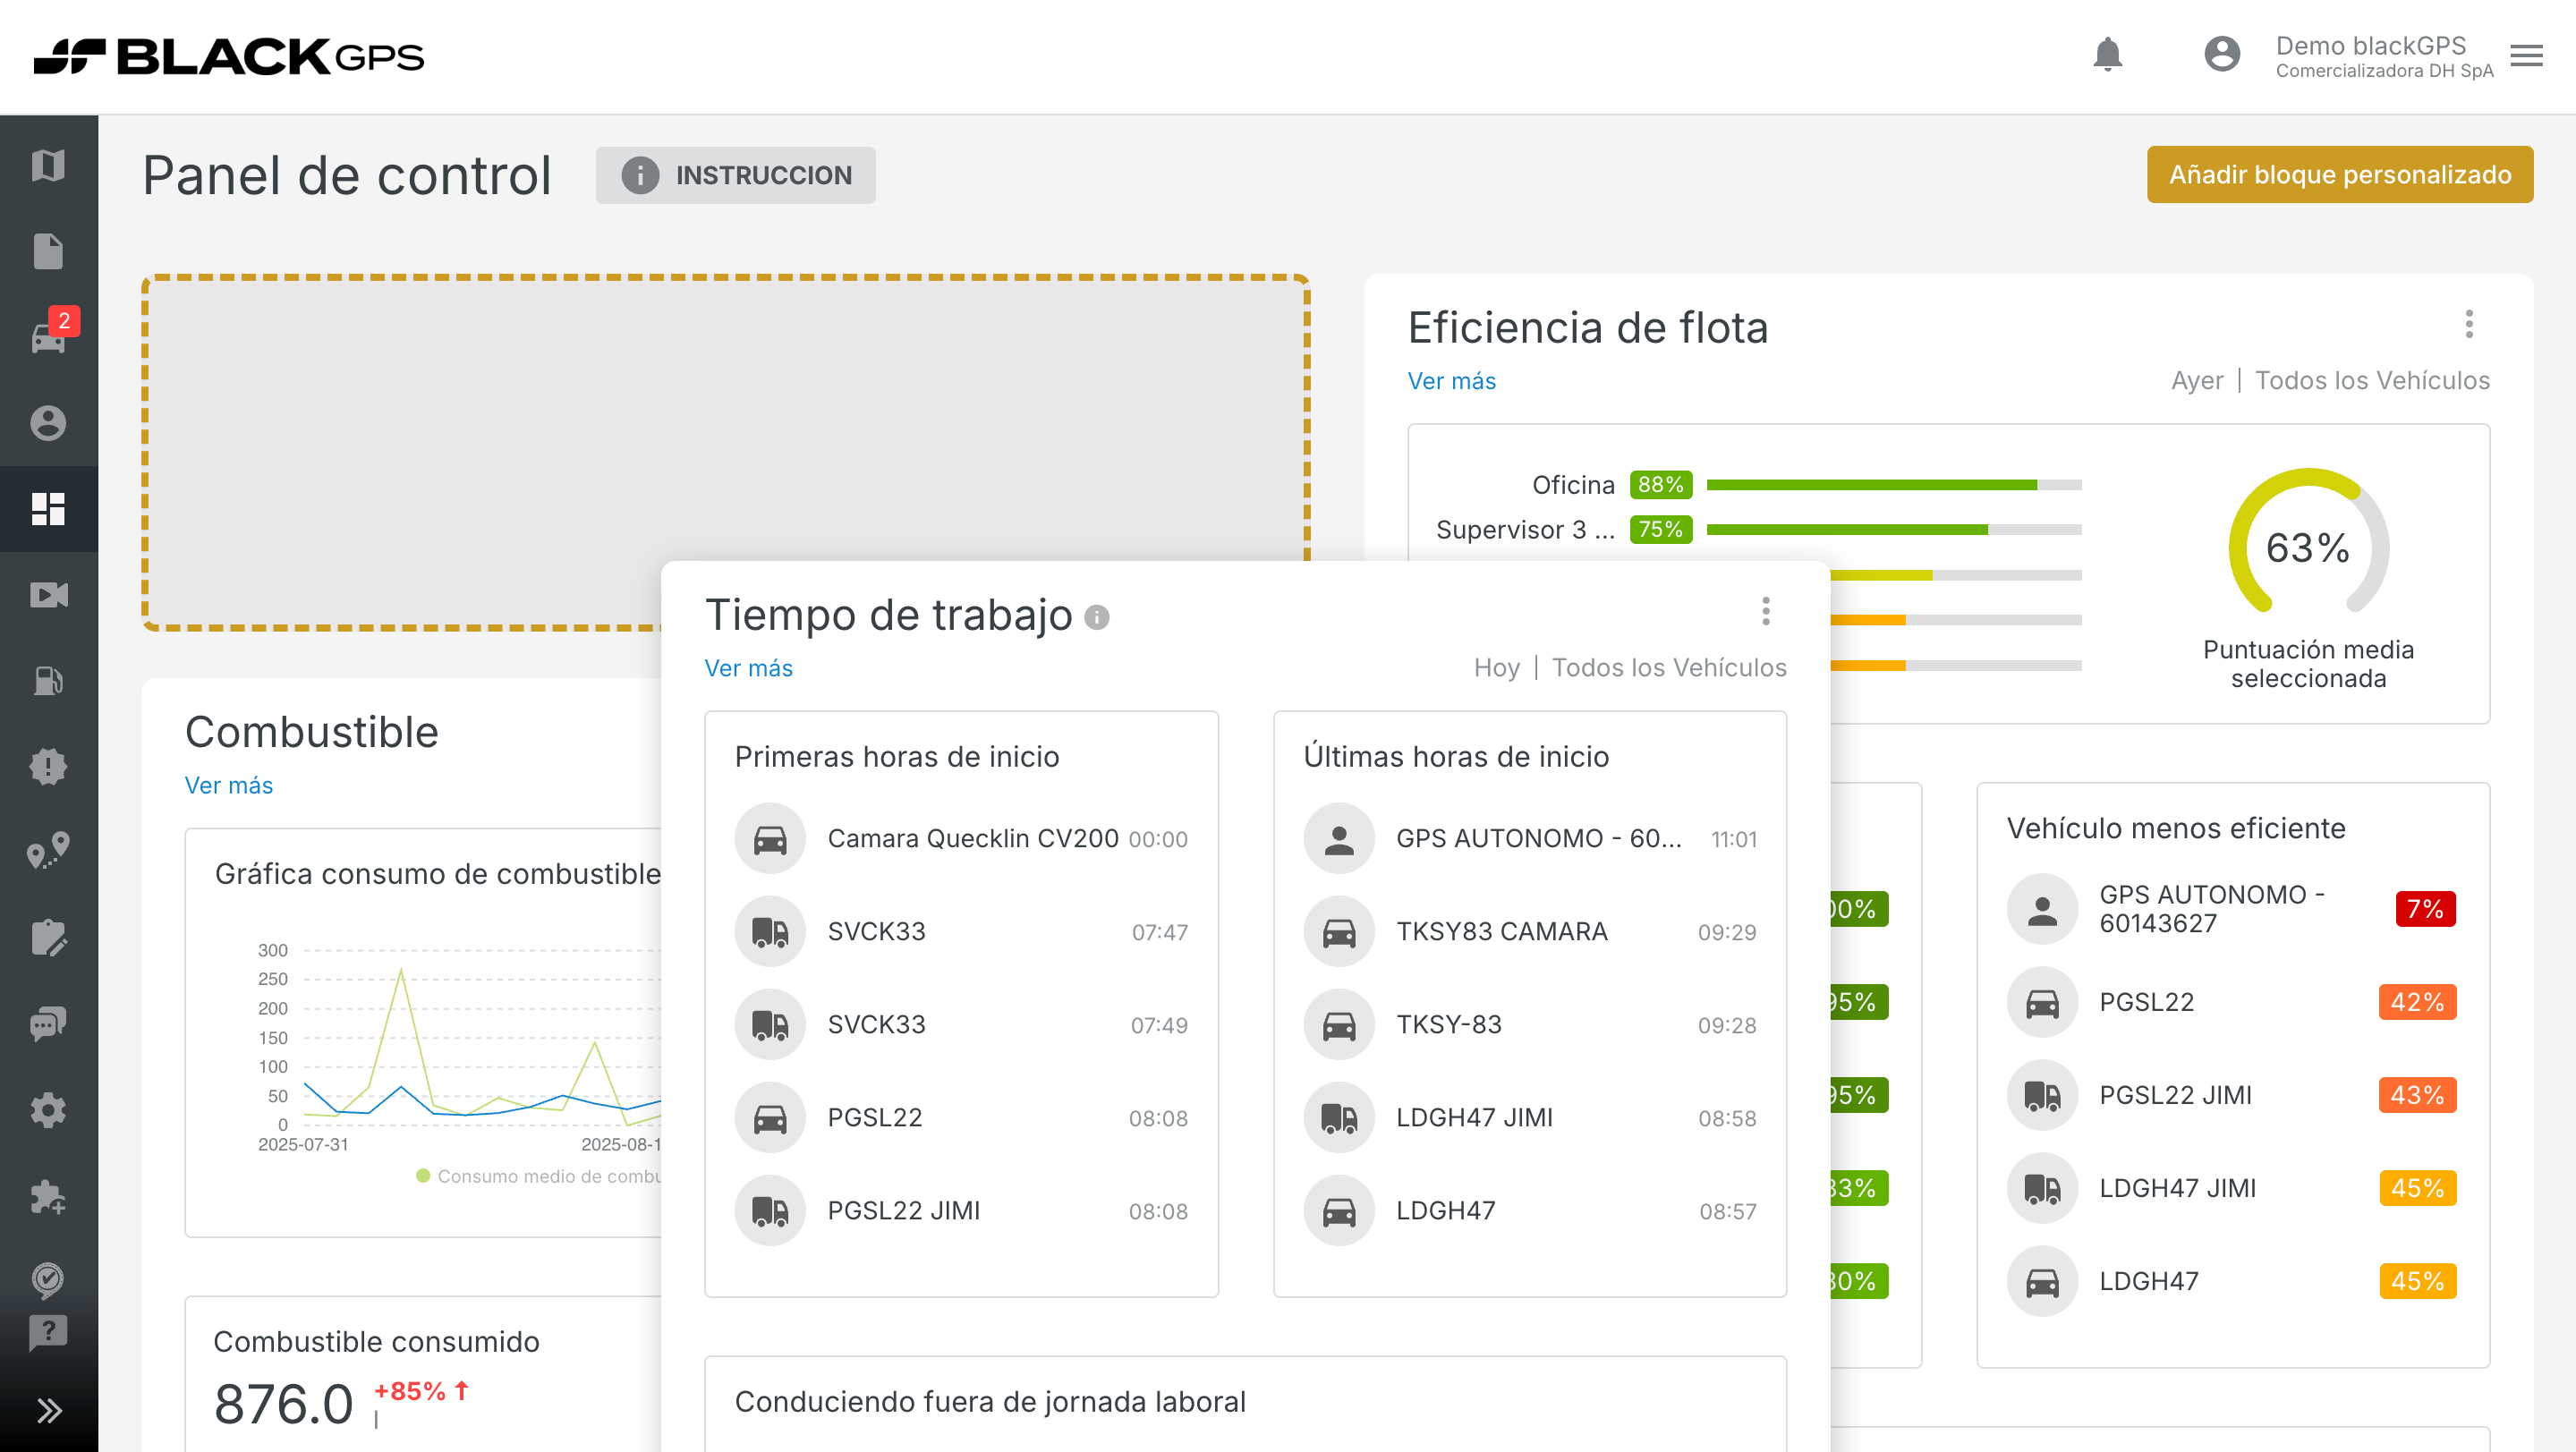This screenshot has height=1452, width=2576.
Task: Click PGSL22 car icon in Primeras horas
Action: click(770, 1118)
